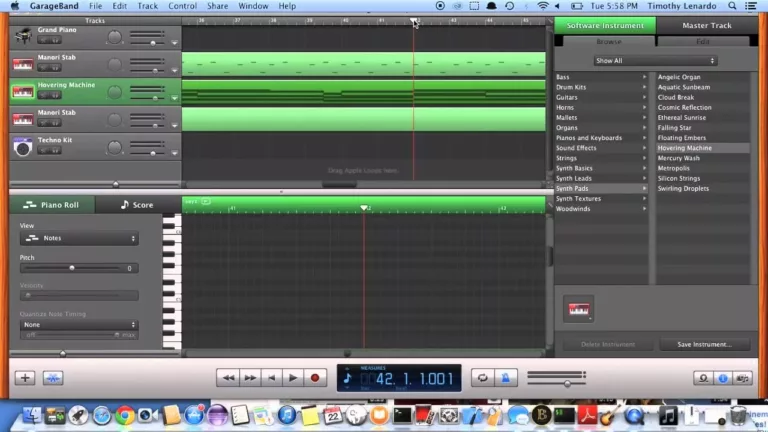Viewport: 768px width, 432px height.
Task: Click the LCD measures time display
Action: coord(399,378)
